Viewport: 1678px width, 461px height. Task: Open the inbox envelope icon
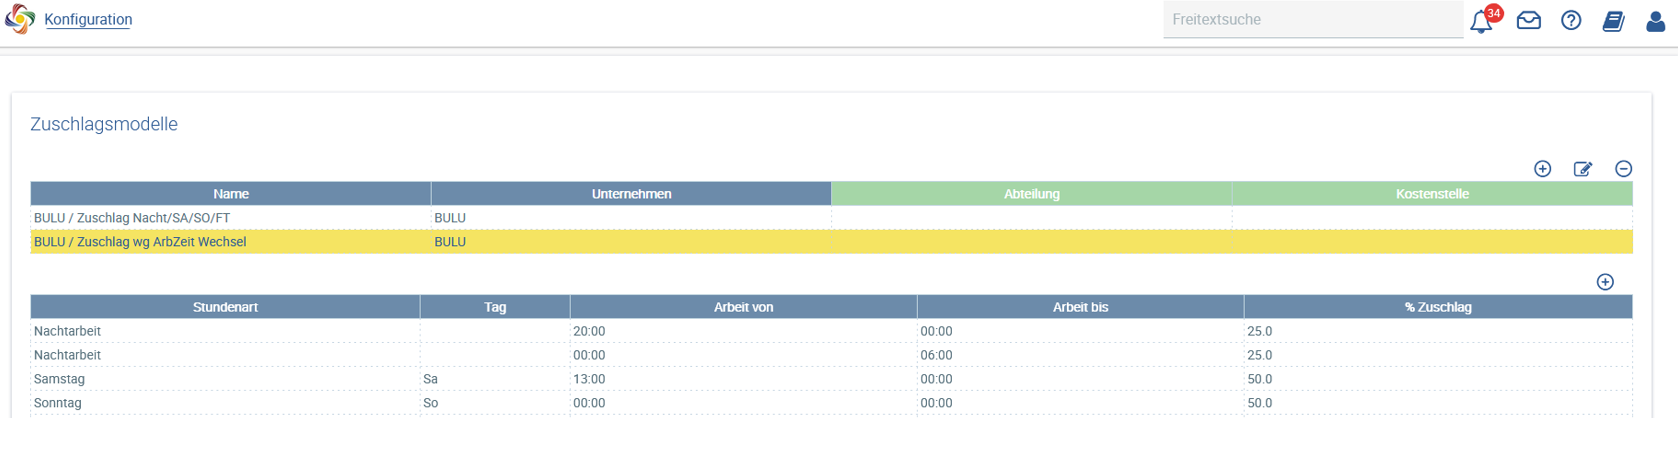(x=1528, y=20)
